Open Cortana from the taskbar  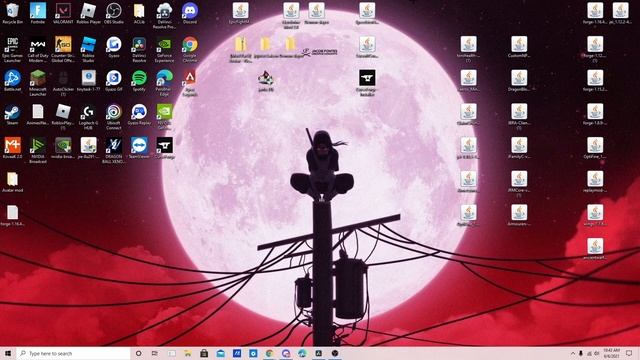point(138,353)
